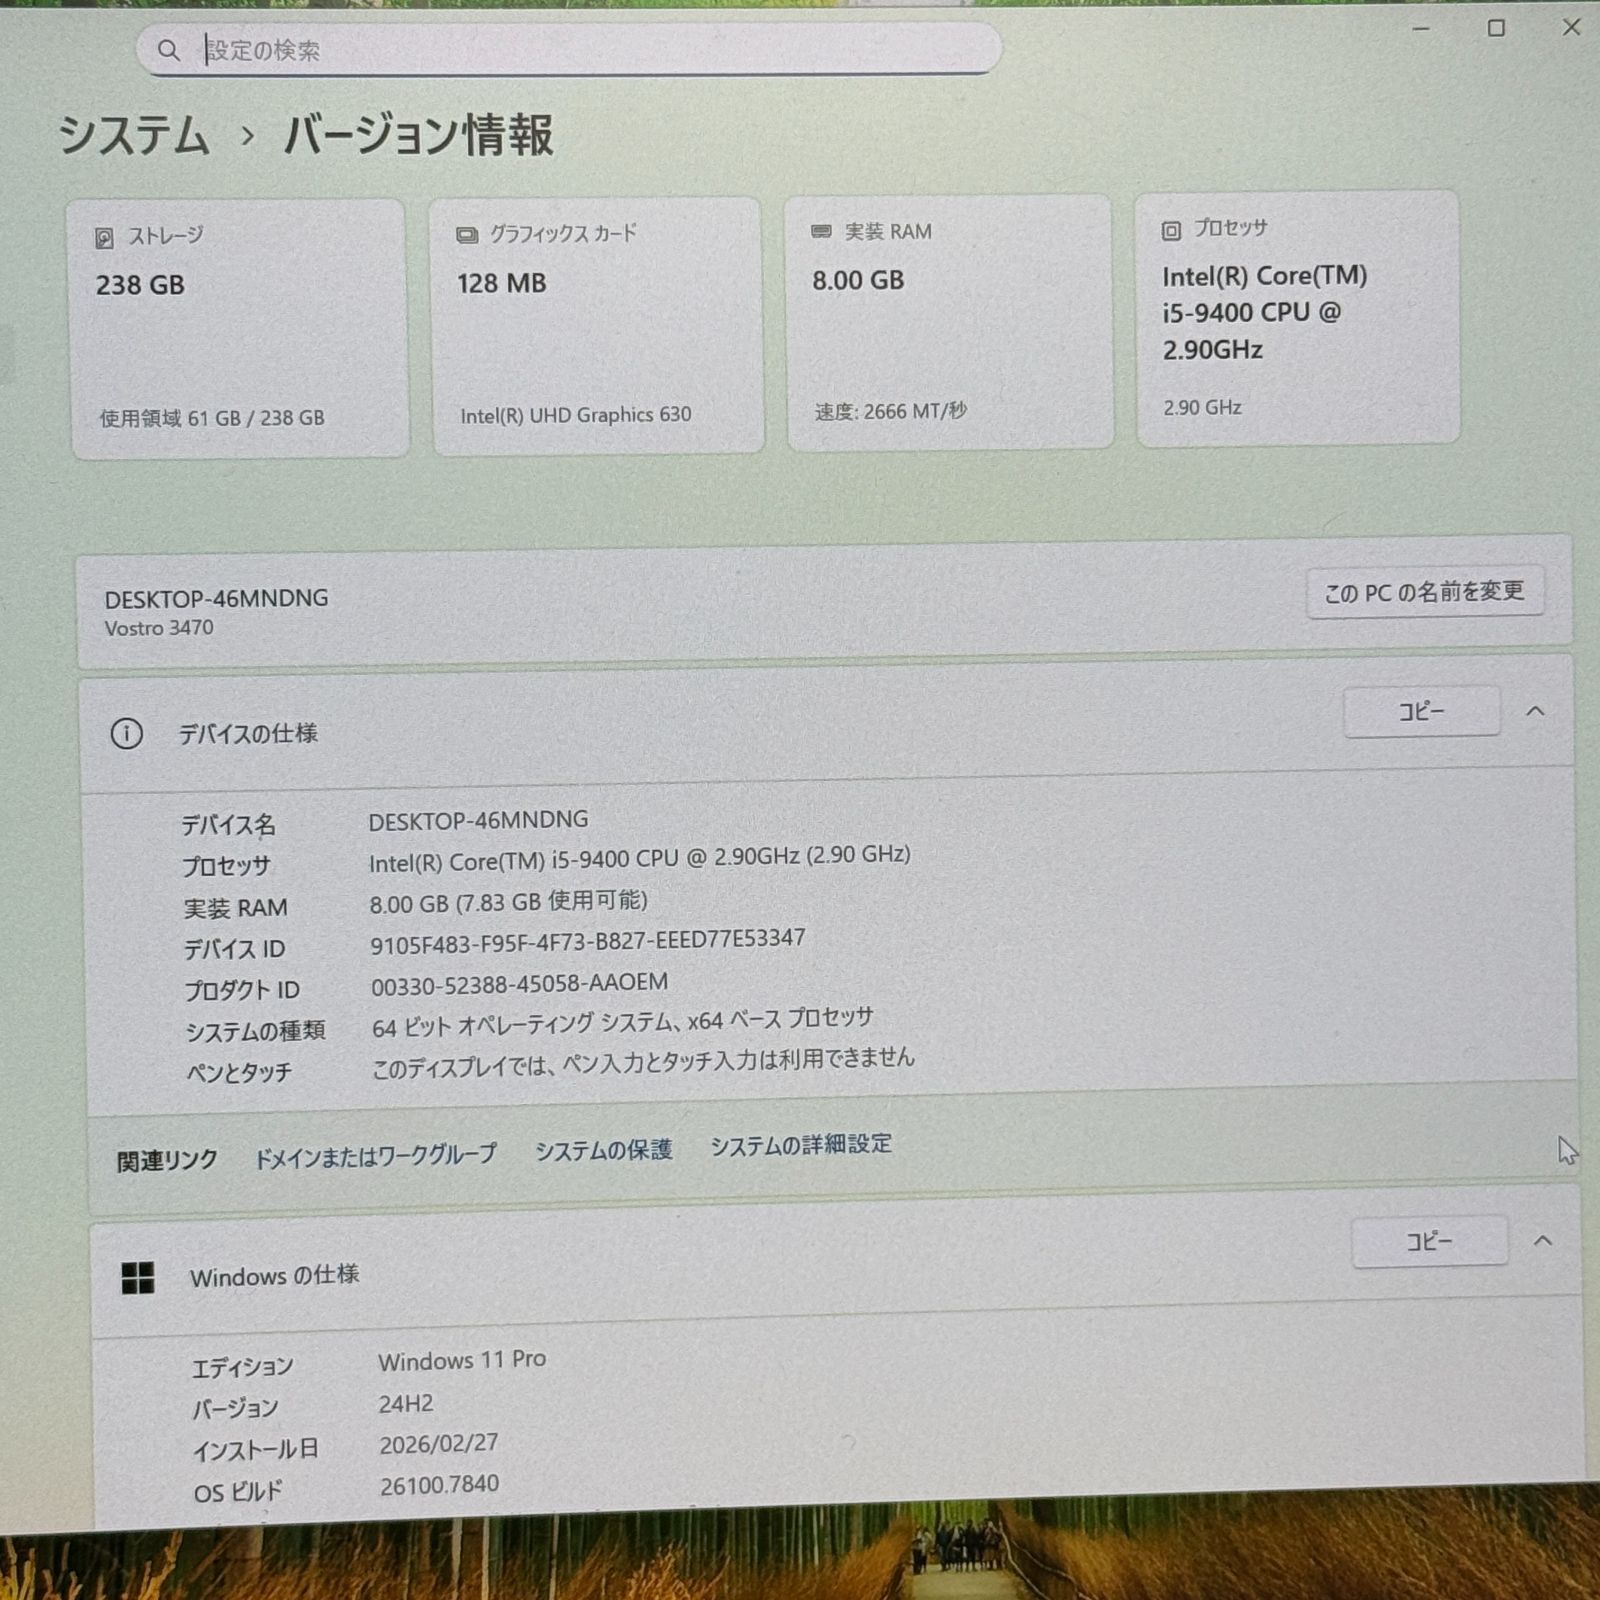The height and width of the screenshot is (1600, 1600).
Task: Click the processor chip icon
Action: point(1171,230)
